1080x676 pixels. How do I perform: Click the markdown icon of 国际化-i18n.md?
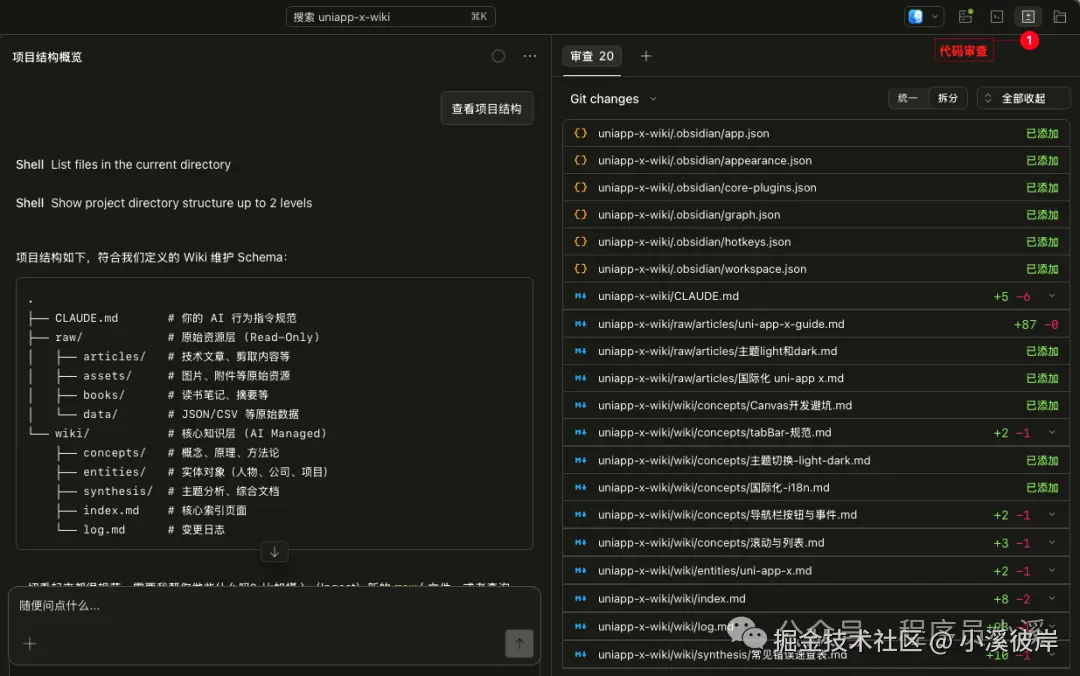(581, 487)
